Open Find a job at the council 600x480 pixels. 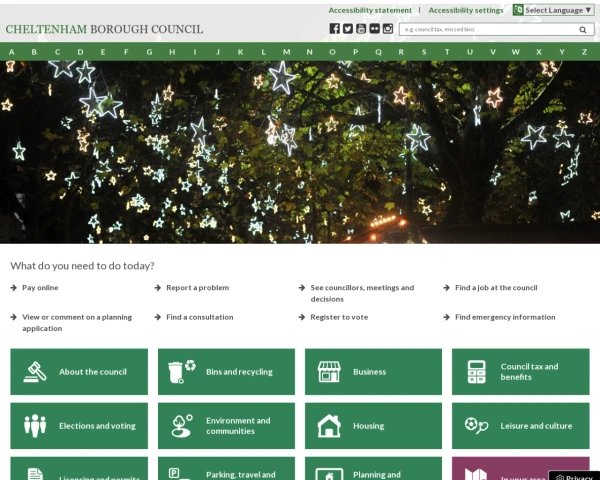coord(496,287)
